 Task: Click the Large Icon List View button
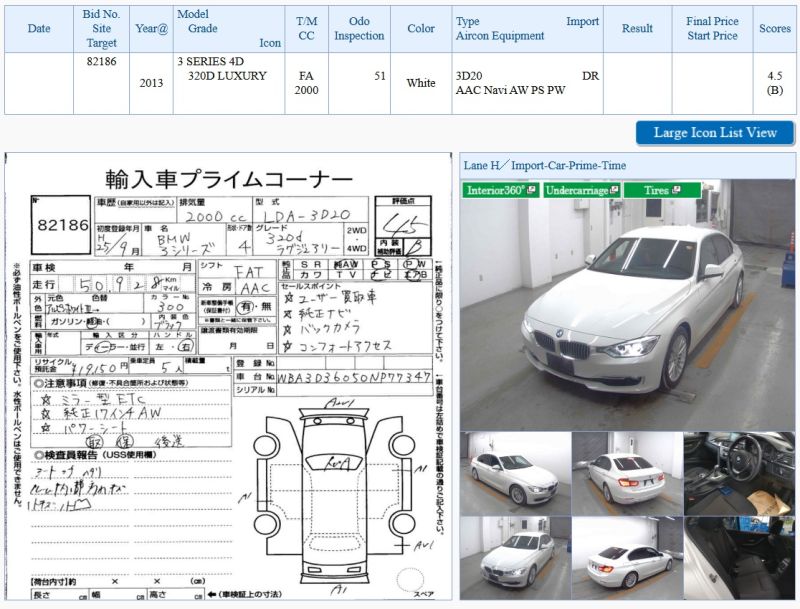point(715,133)
